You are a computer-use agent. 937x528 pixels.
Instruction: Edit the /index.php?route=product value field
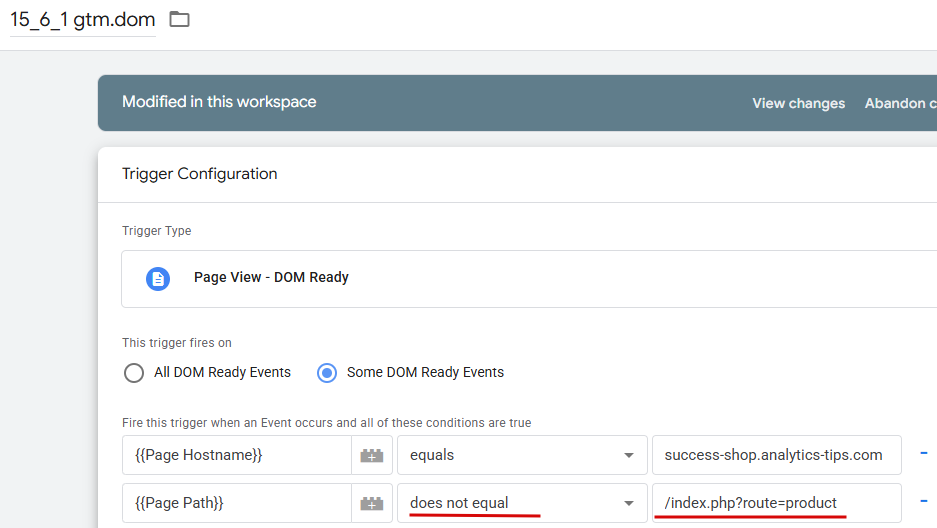tap(777, 503)
